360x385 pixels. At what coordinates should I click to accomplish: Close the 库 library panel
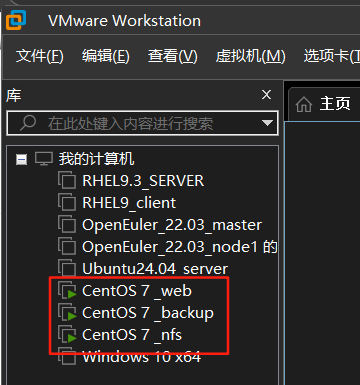266,95
